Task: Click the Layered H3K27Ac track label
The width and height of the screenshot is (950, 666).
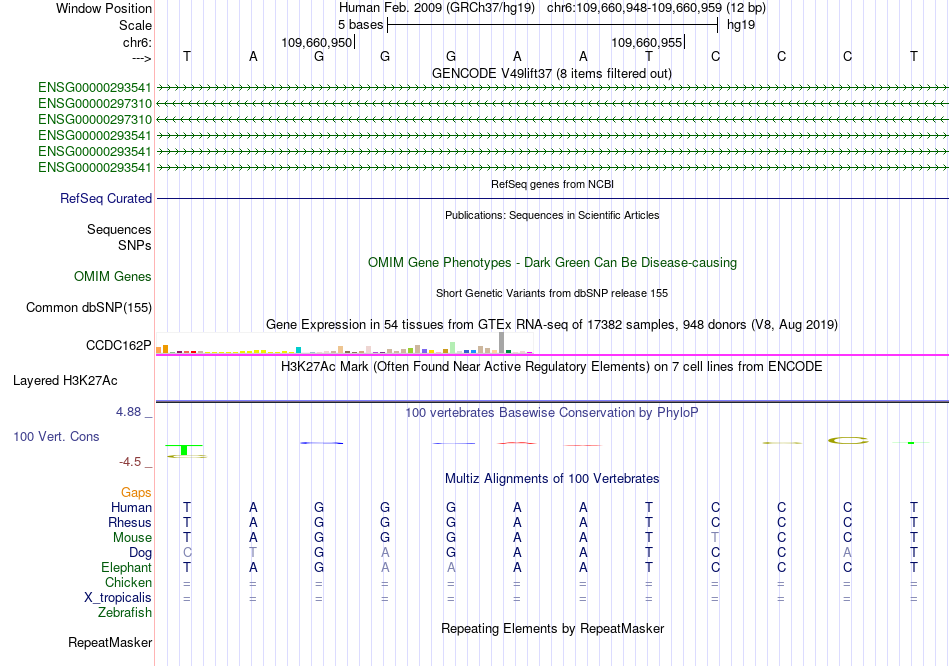Action: (x=65, y=381)
